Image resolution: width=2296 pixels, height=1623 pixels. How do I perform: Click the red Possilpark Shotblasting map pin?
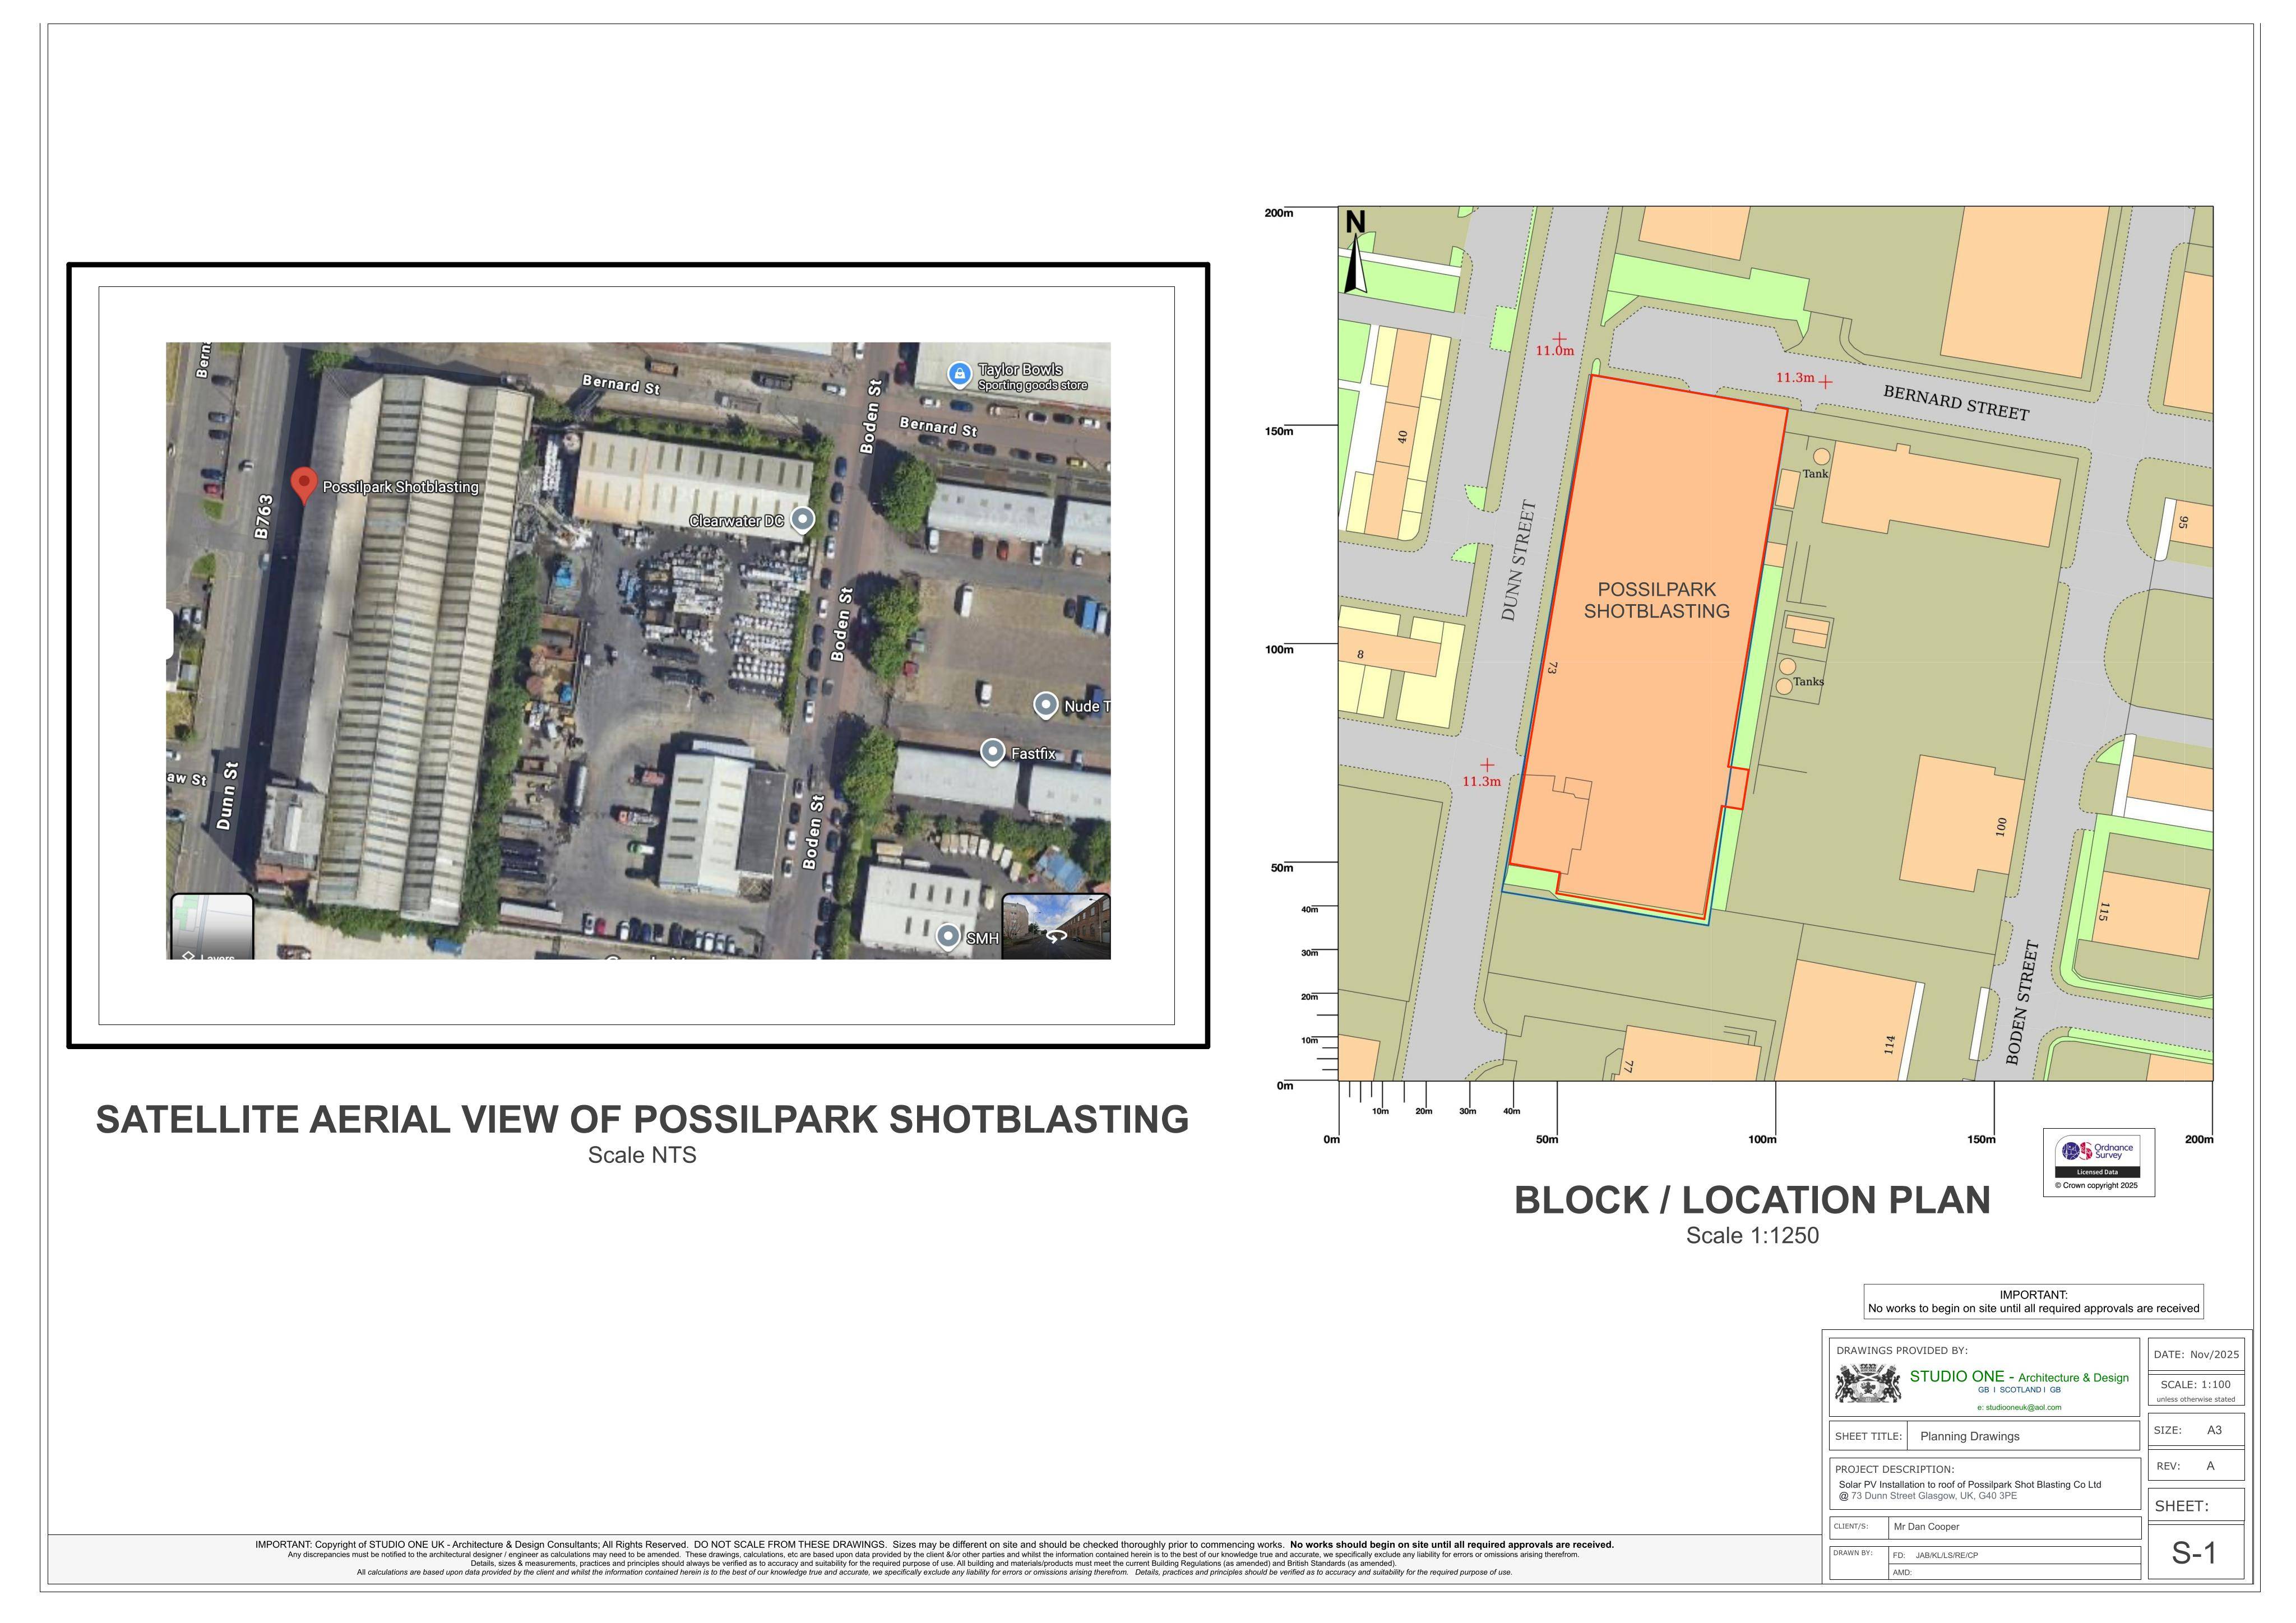coord(304,485)
